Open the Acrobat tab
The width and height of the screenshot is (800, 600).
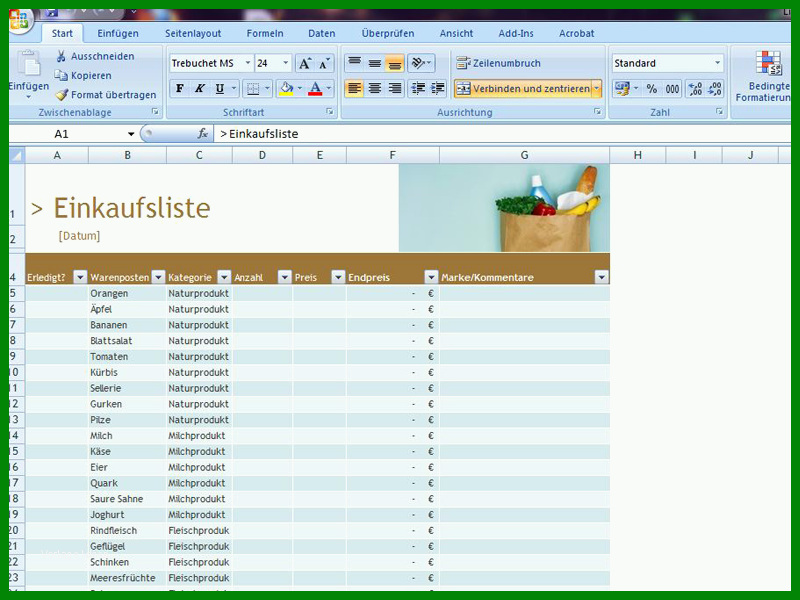tap(577, 34)
